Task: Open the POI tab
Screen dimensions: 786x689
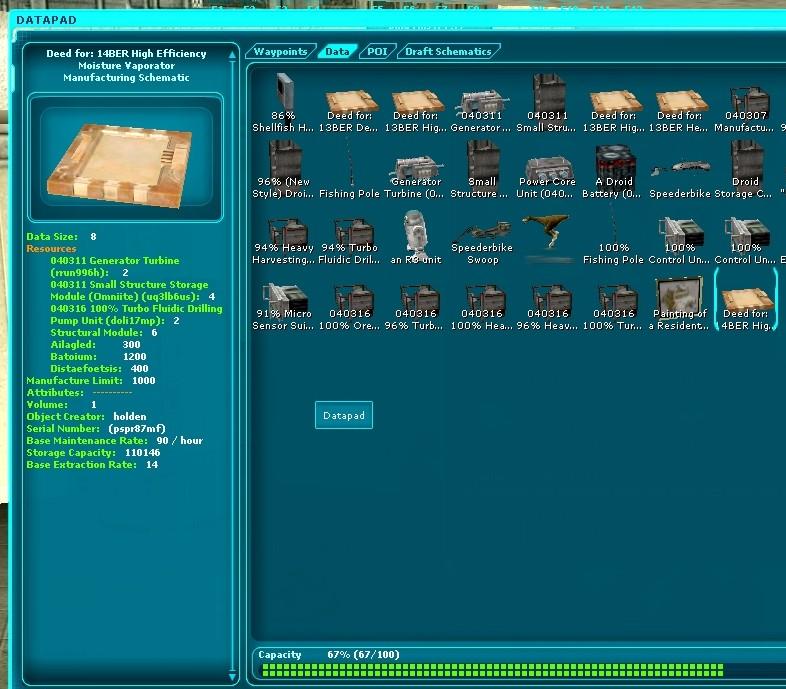Action: pyautogui.click(x=377, y=51)
